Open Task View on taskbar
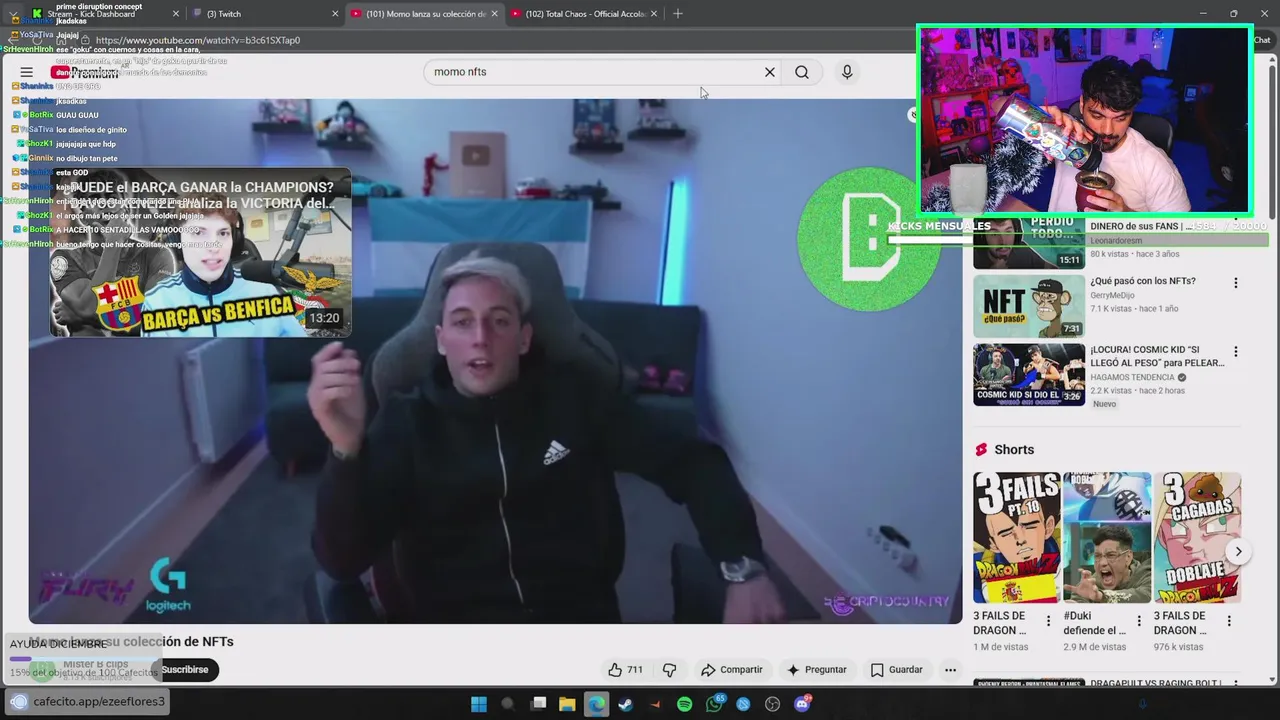Image resolution: width=1280 pixels, height=720 pixels. pos(538,704)
